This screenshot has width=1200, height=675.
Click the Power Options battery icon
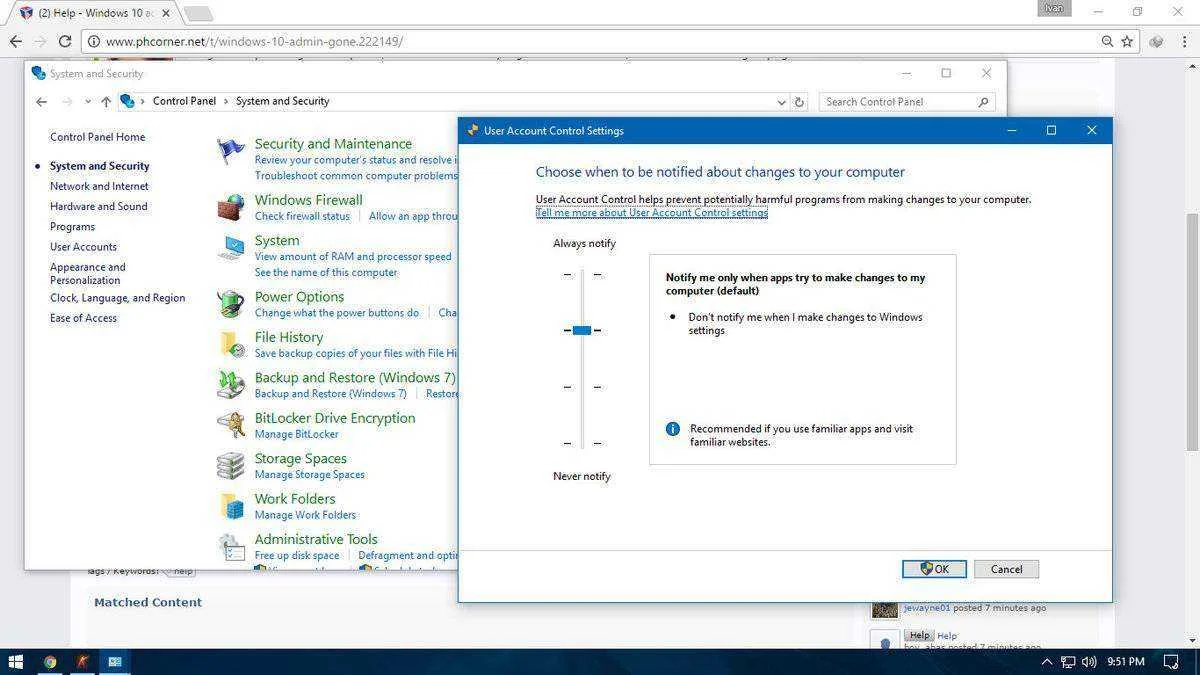[x=231, y=304]
